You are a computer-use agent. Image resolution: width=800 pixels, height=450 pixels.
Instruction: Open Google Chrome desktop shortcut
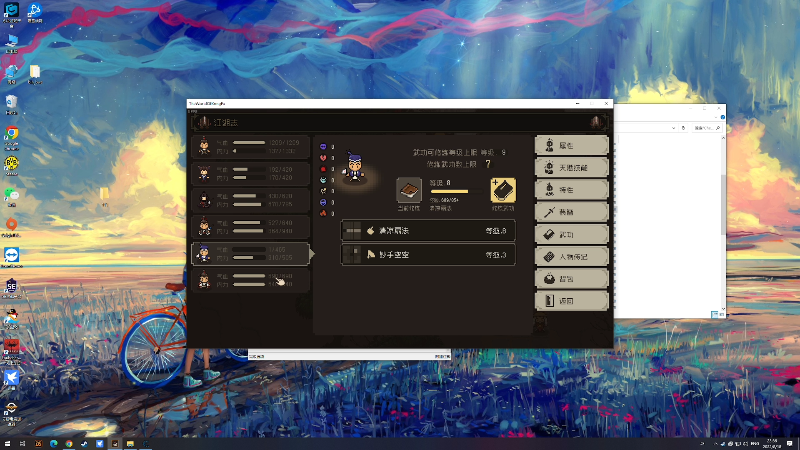point(11,134)
